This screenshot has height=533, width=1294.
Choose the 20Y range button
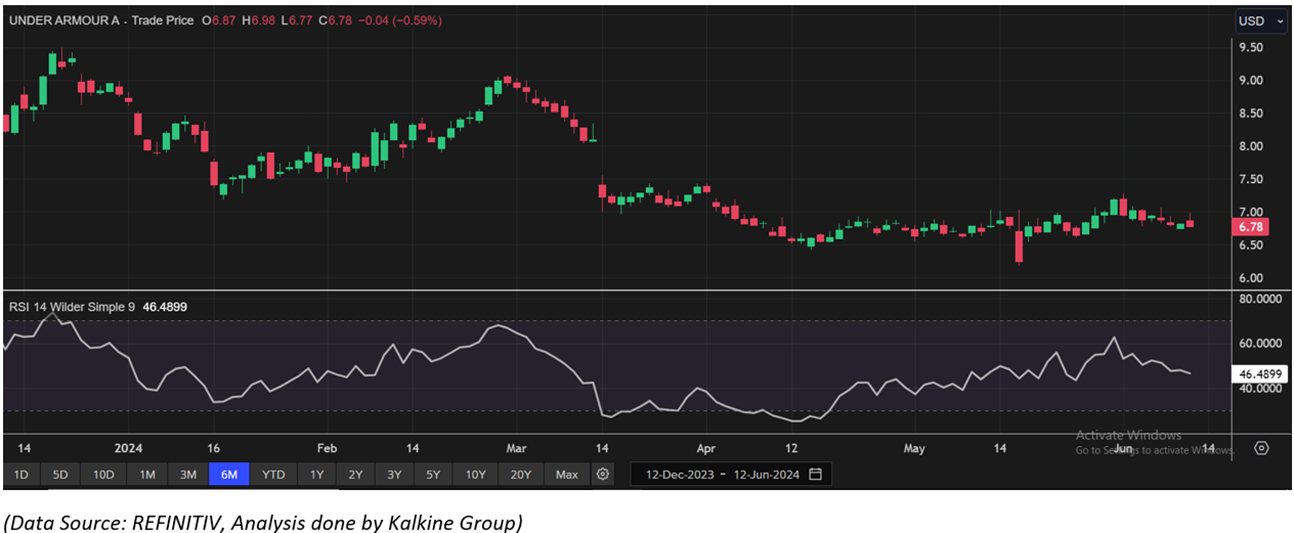[522, 474]
